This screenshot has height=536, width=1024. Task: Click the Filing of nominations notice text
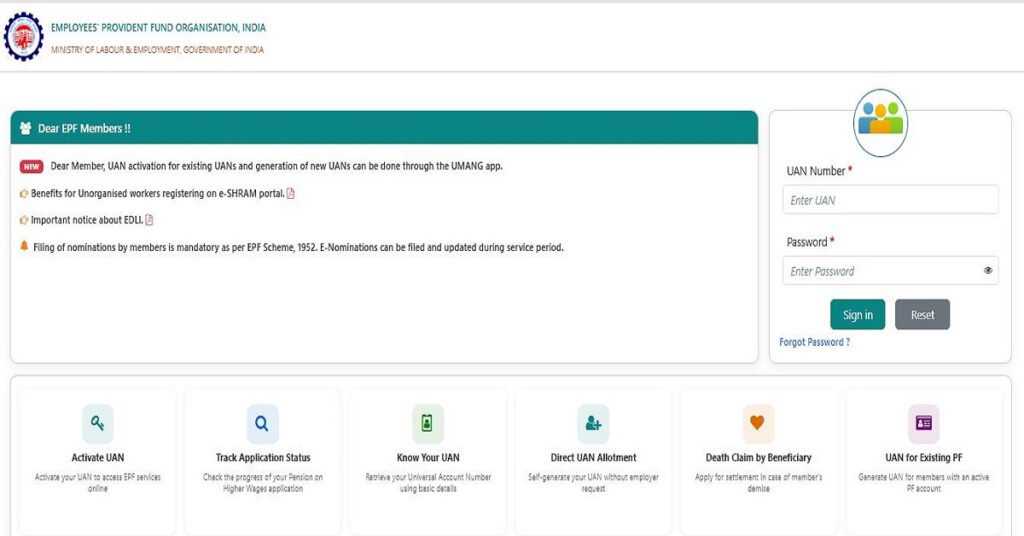pyautogui.click(x=298, y=247)
